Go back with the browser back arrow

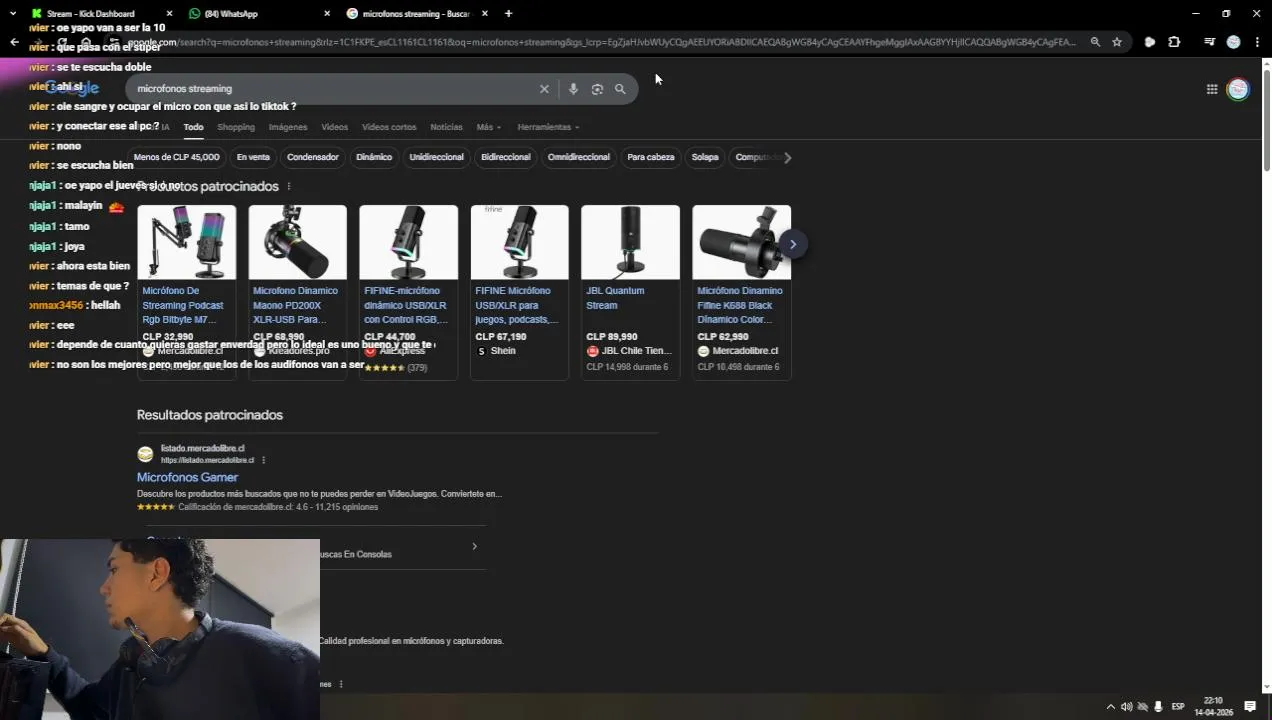click(x=14, y=42)
